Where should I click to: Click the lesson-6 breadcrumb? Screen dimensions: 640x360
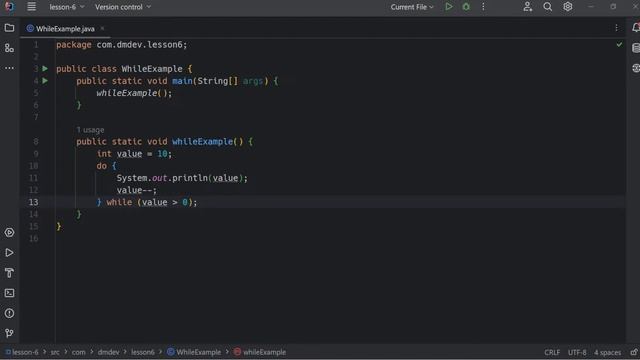(22, 352)
